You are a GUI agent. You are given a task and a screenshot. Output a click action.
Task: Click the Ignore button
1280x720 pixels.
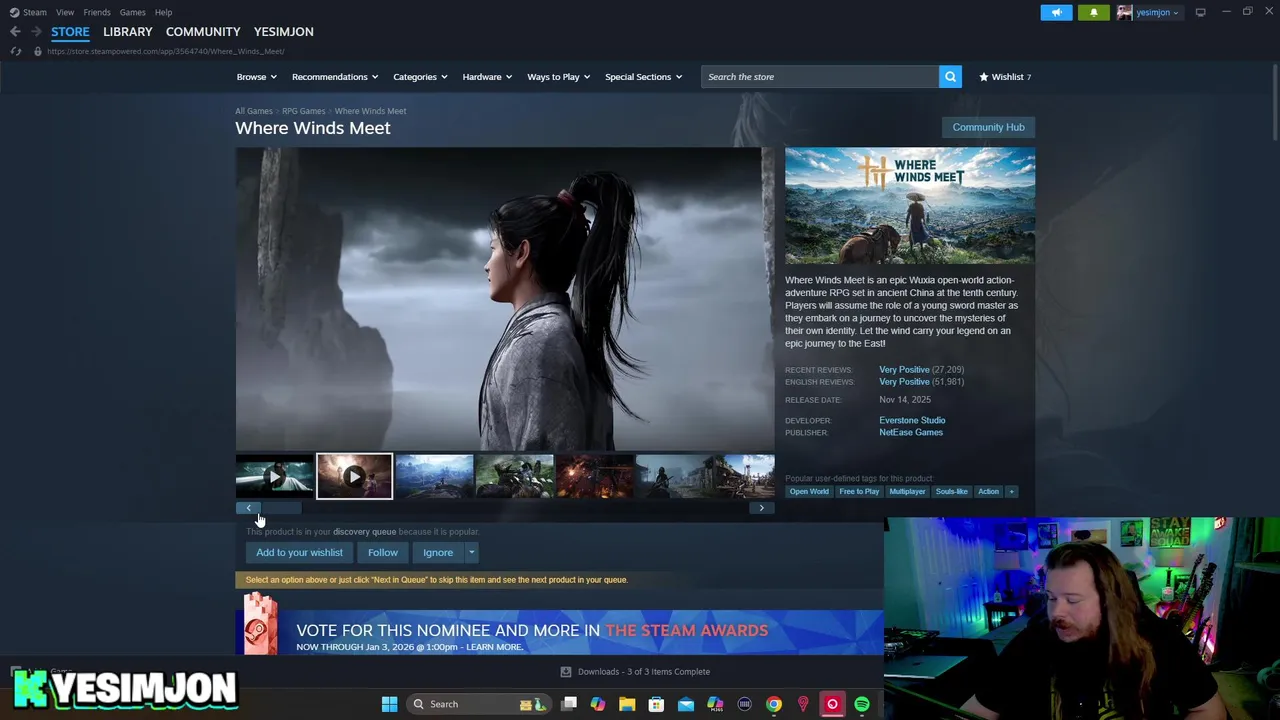(438, 553)
